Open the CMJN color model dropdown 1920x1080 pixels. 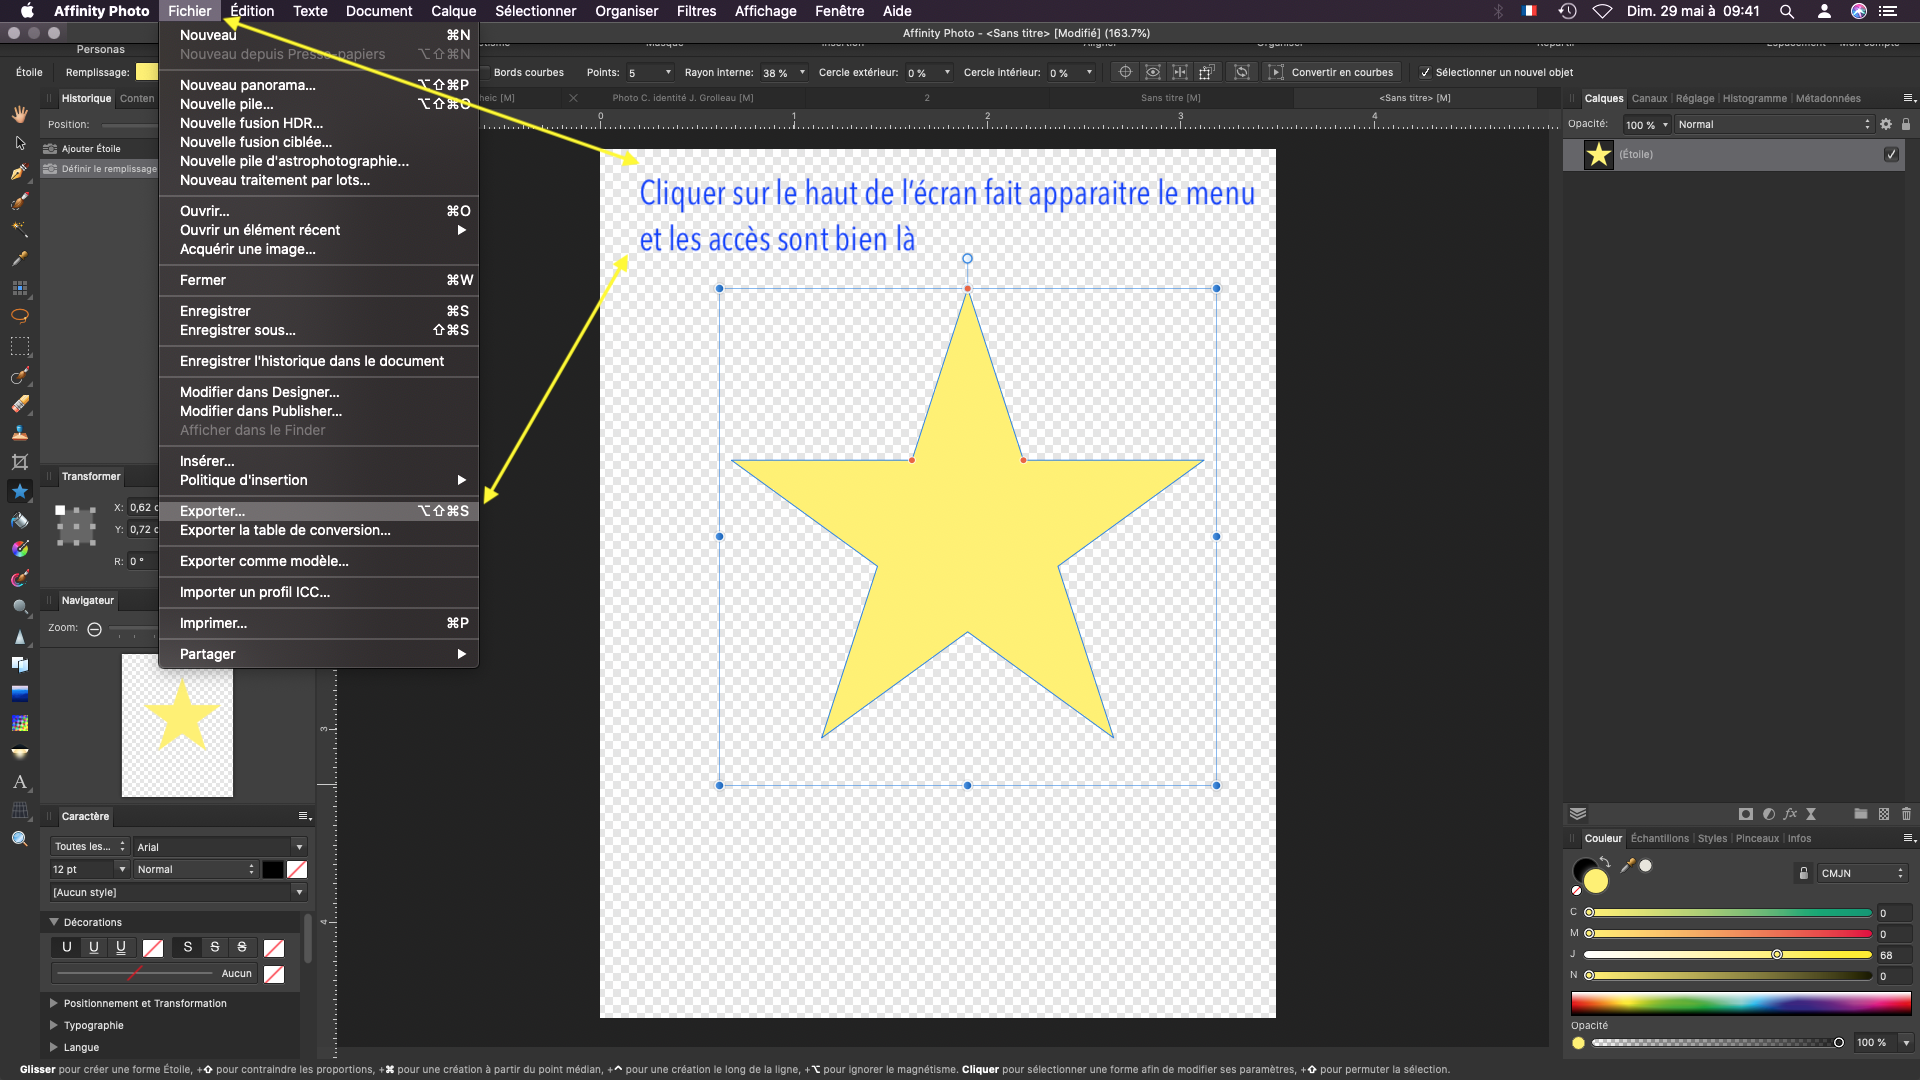click(1861, 873)
